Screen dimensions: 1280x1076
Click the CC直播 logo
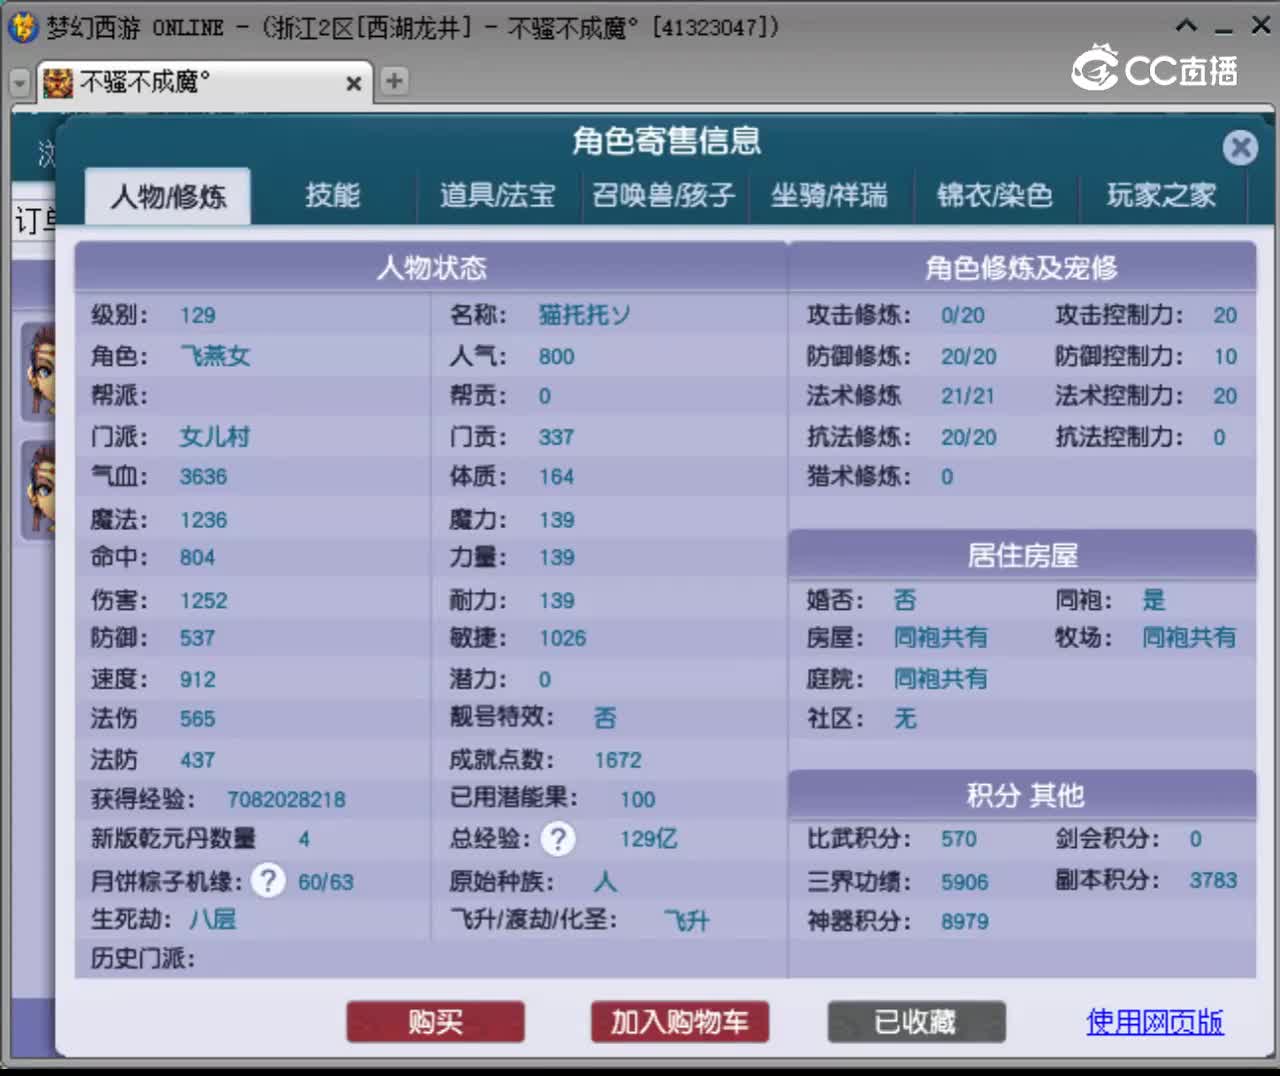point(1155,69)
